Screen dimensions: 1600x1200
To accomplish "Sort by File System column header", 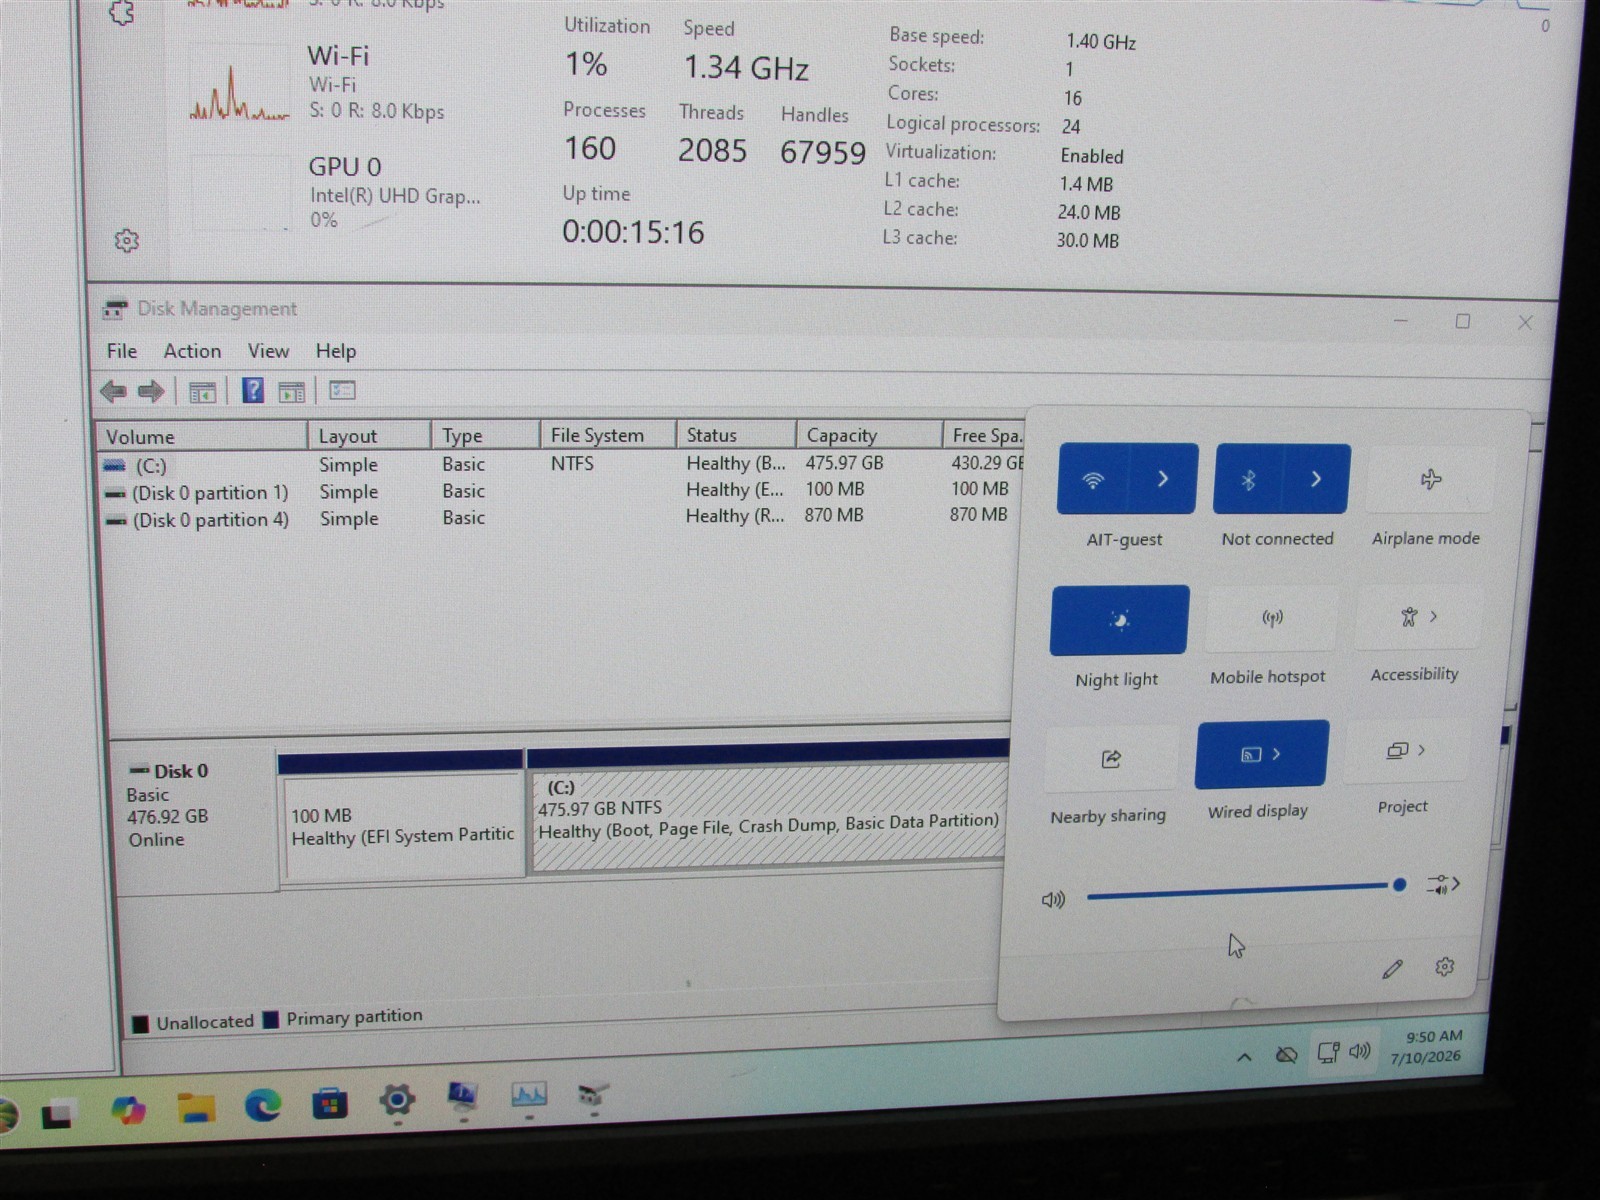I will click(x=607, y=435).
